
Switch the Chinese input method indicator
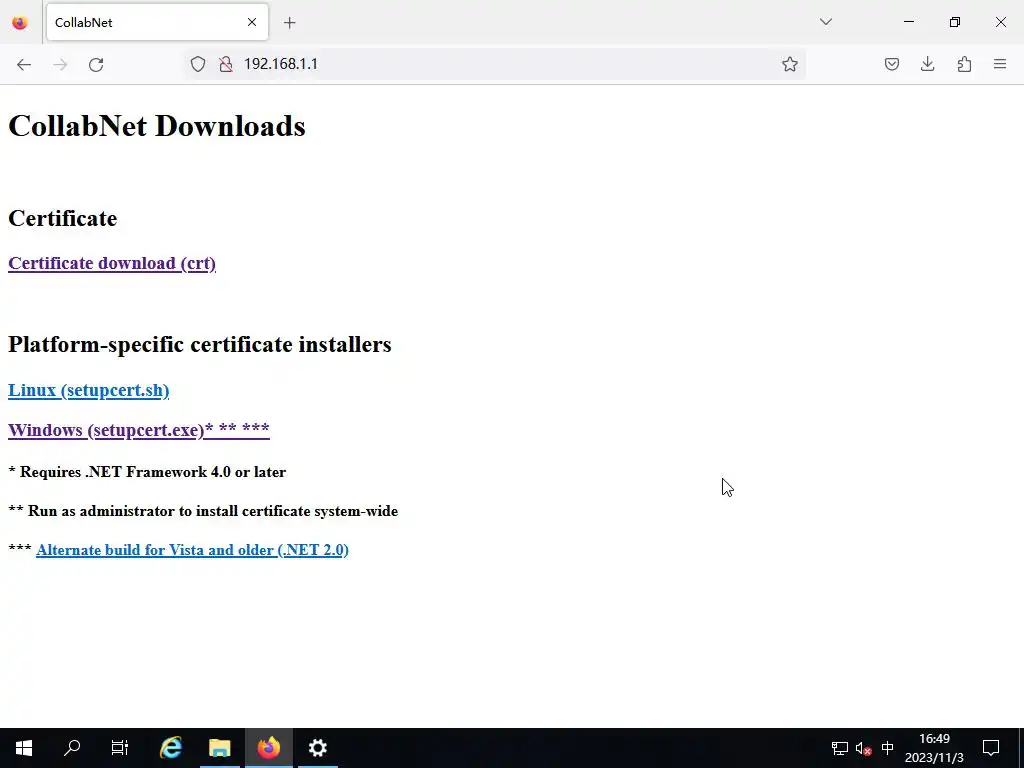click(888, 748)
